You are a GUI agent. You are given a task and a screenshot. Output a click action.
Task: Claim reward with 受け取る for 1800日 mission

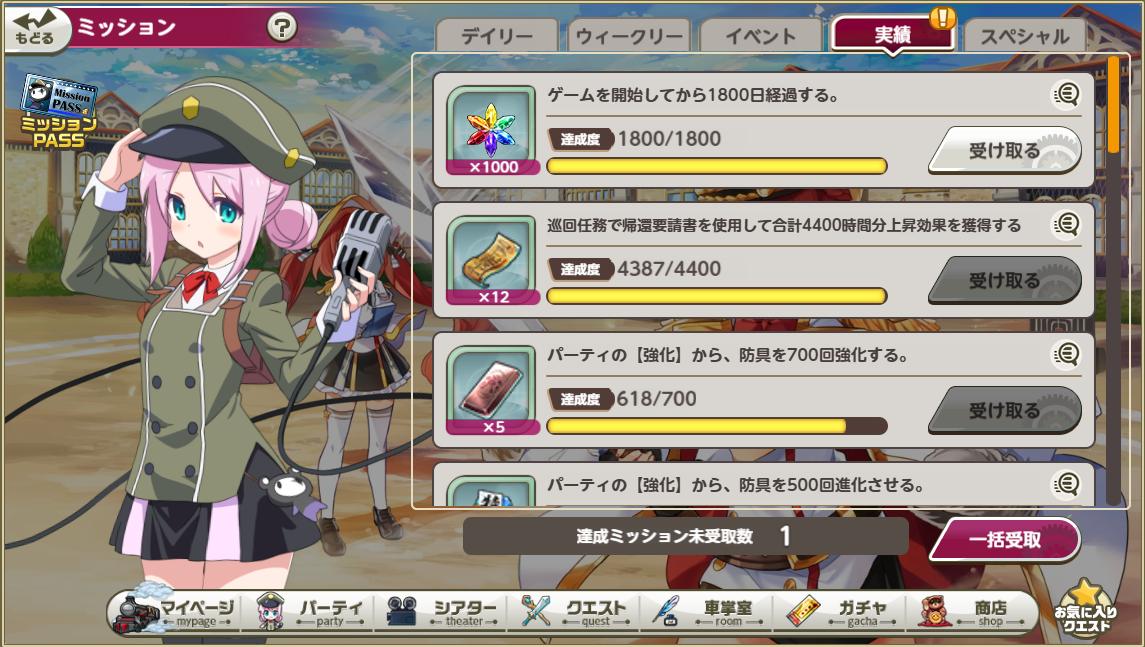(1004, 150)
